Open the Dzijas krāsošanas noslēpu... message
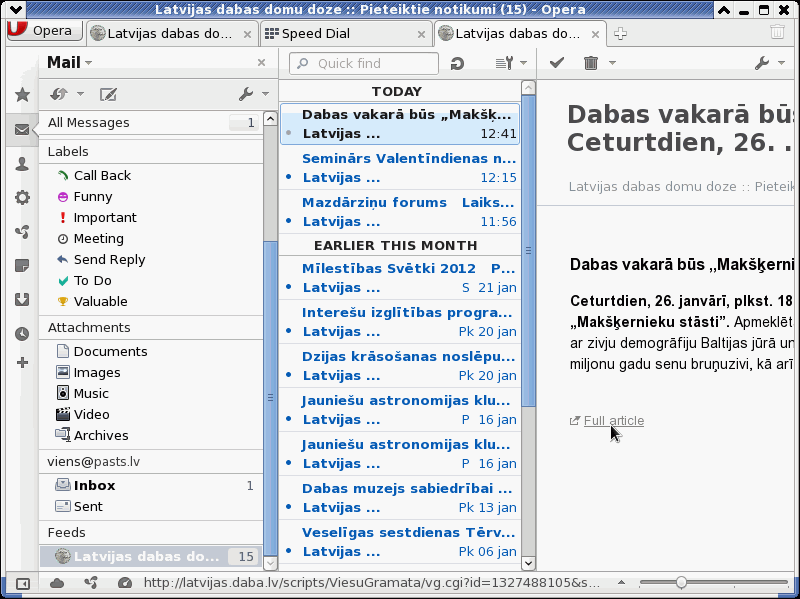800x599 pixels. point(400,366)
